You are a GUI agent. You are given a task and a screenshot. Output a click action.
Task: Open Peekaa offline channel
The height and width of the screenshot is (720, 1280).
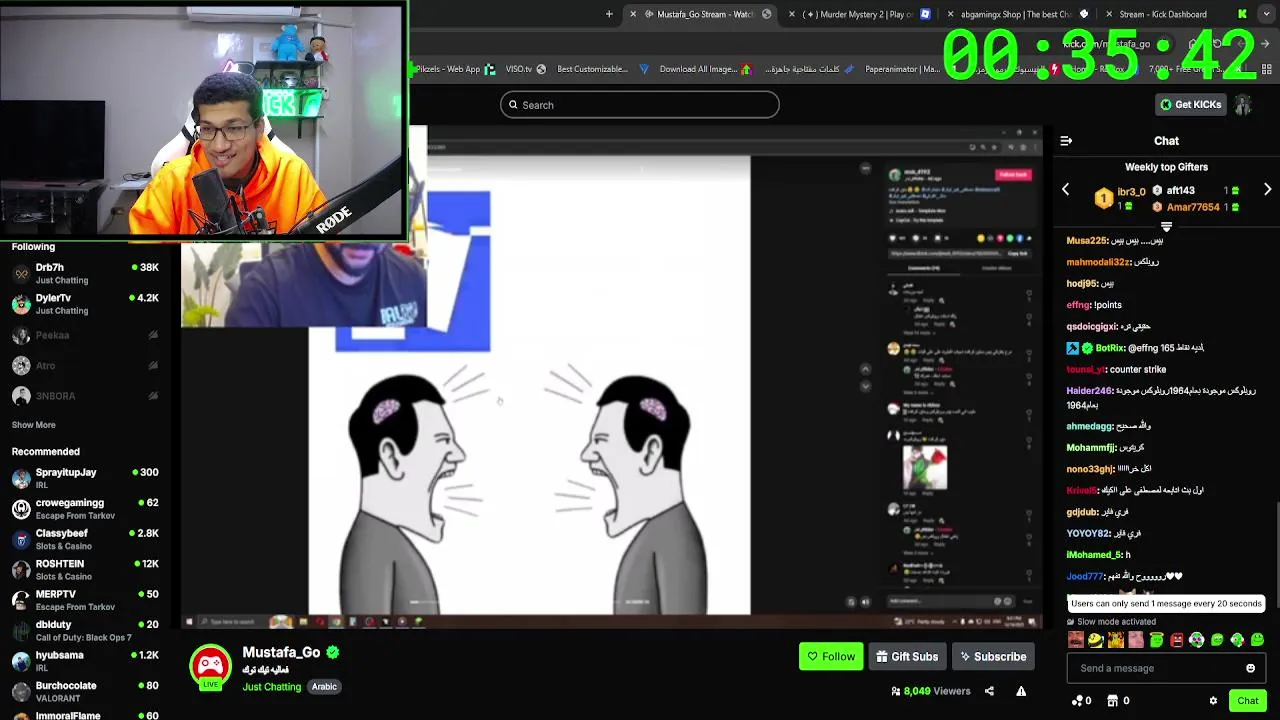point(85,335)
